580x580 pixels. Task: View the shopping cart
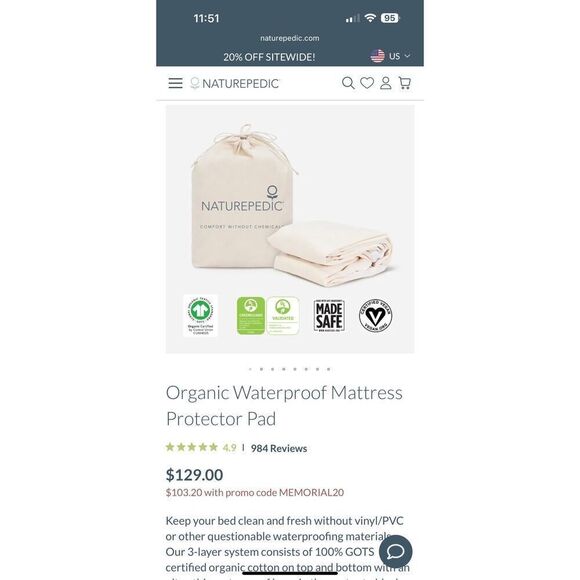(x=405, y=83)
